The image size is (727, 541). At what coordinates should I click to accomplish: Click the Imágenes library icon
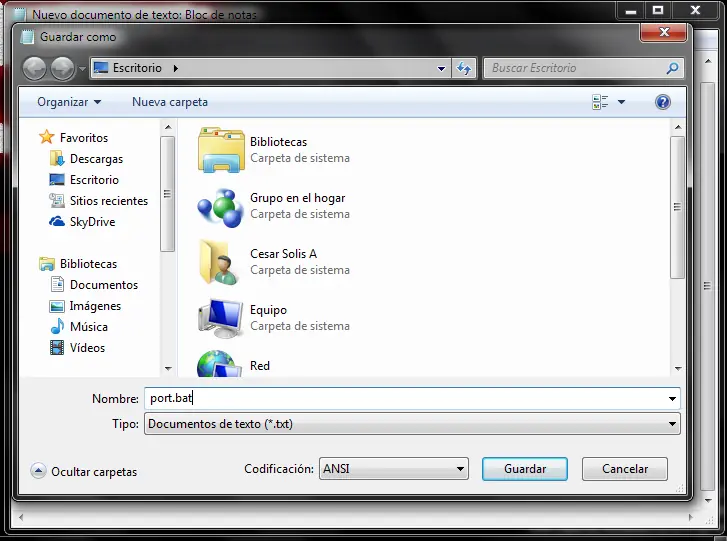coord(57,306)
